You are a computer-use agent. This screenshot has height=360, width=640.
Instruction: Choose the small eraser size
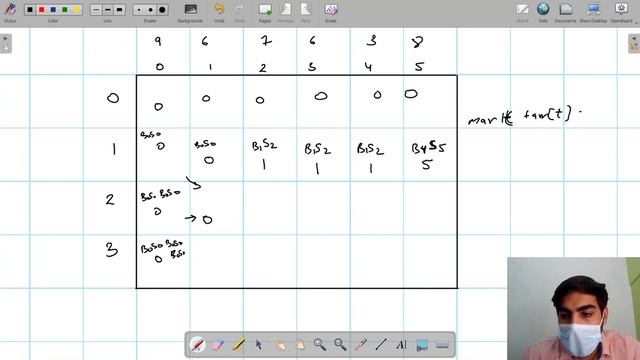coord(139,9)
